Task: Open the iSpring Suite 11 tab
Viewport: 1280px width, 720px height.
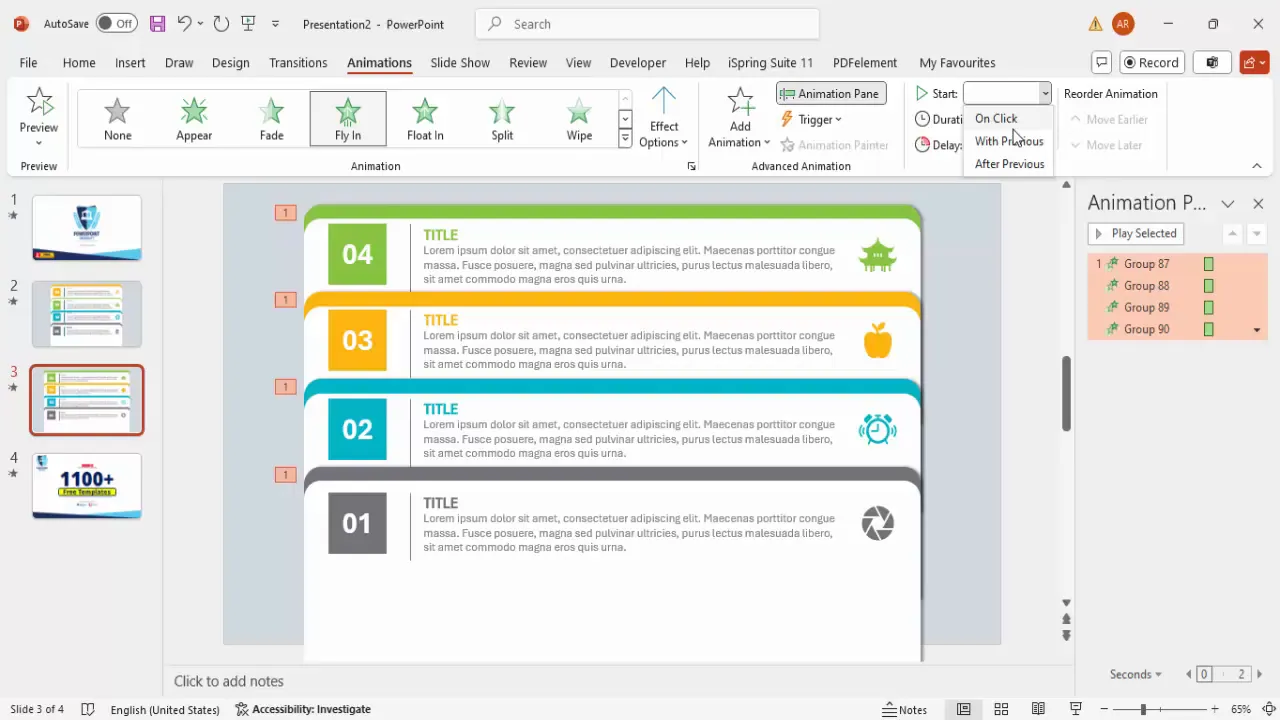Action: (770, 62)
